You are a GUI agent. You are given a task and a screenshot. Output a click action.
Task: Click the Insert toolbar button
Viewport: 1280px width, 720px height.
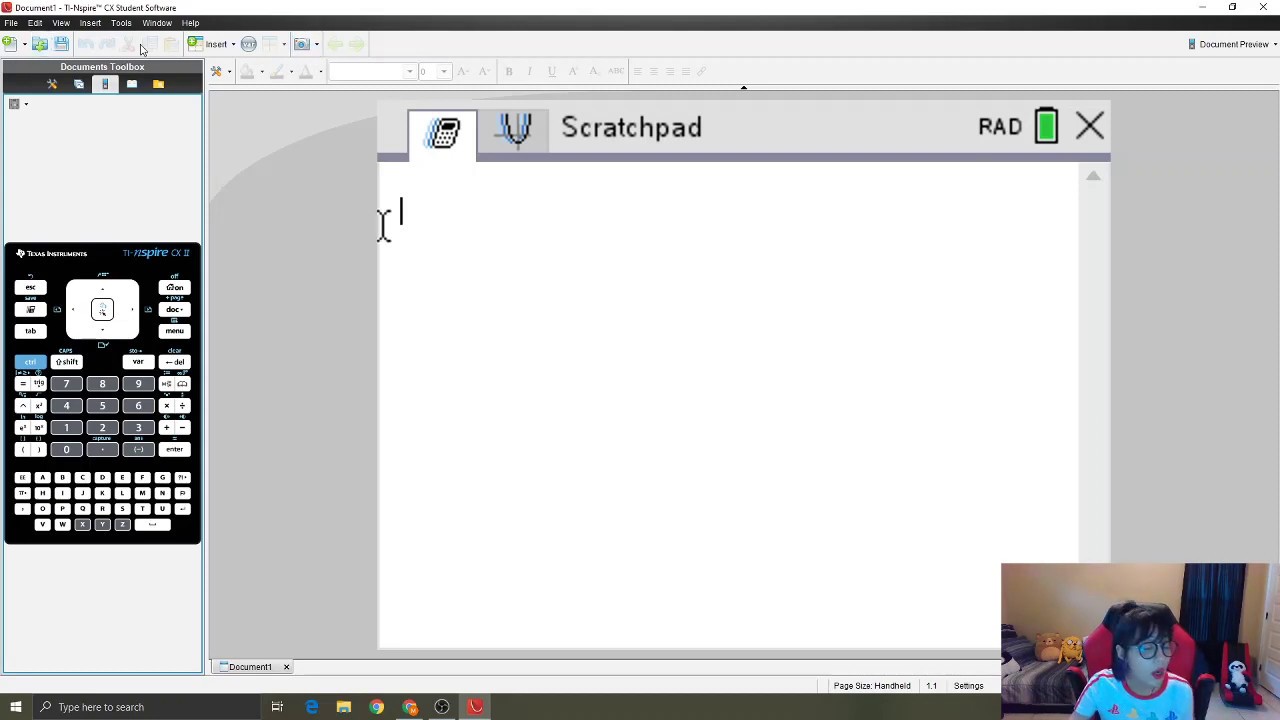click(x=210, y=44)
